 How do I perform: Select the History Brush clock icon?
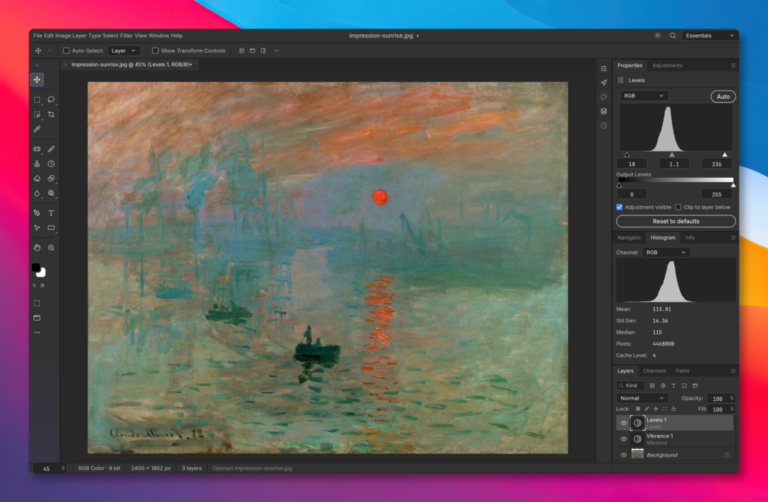tap(51, 164)
